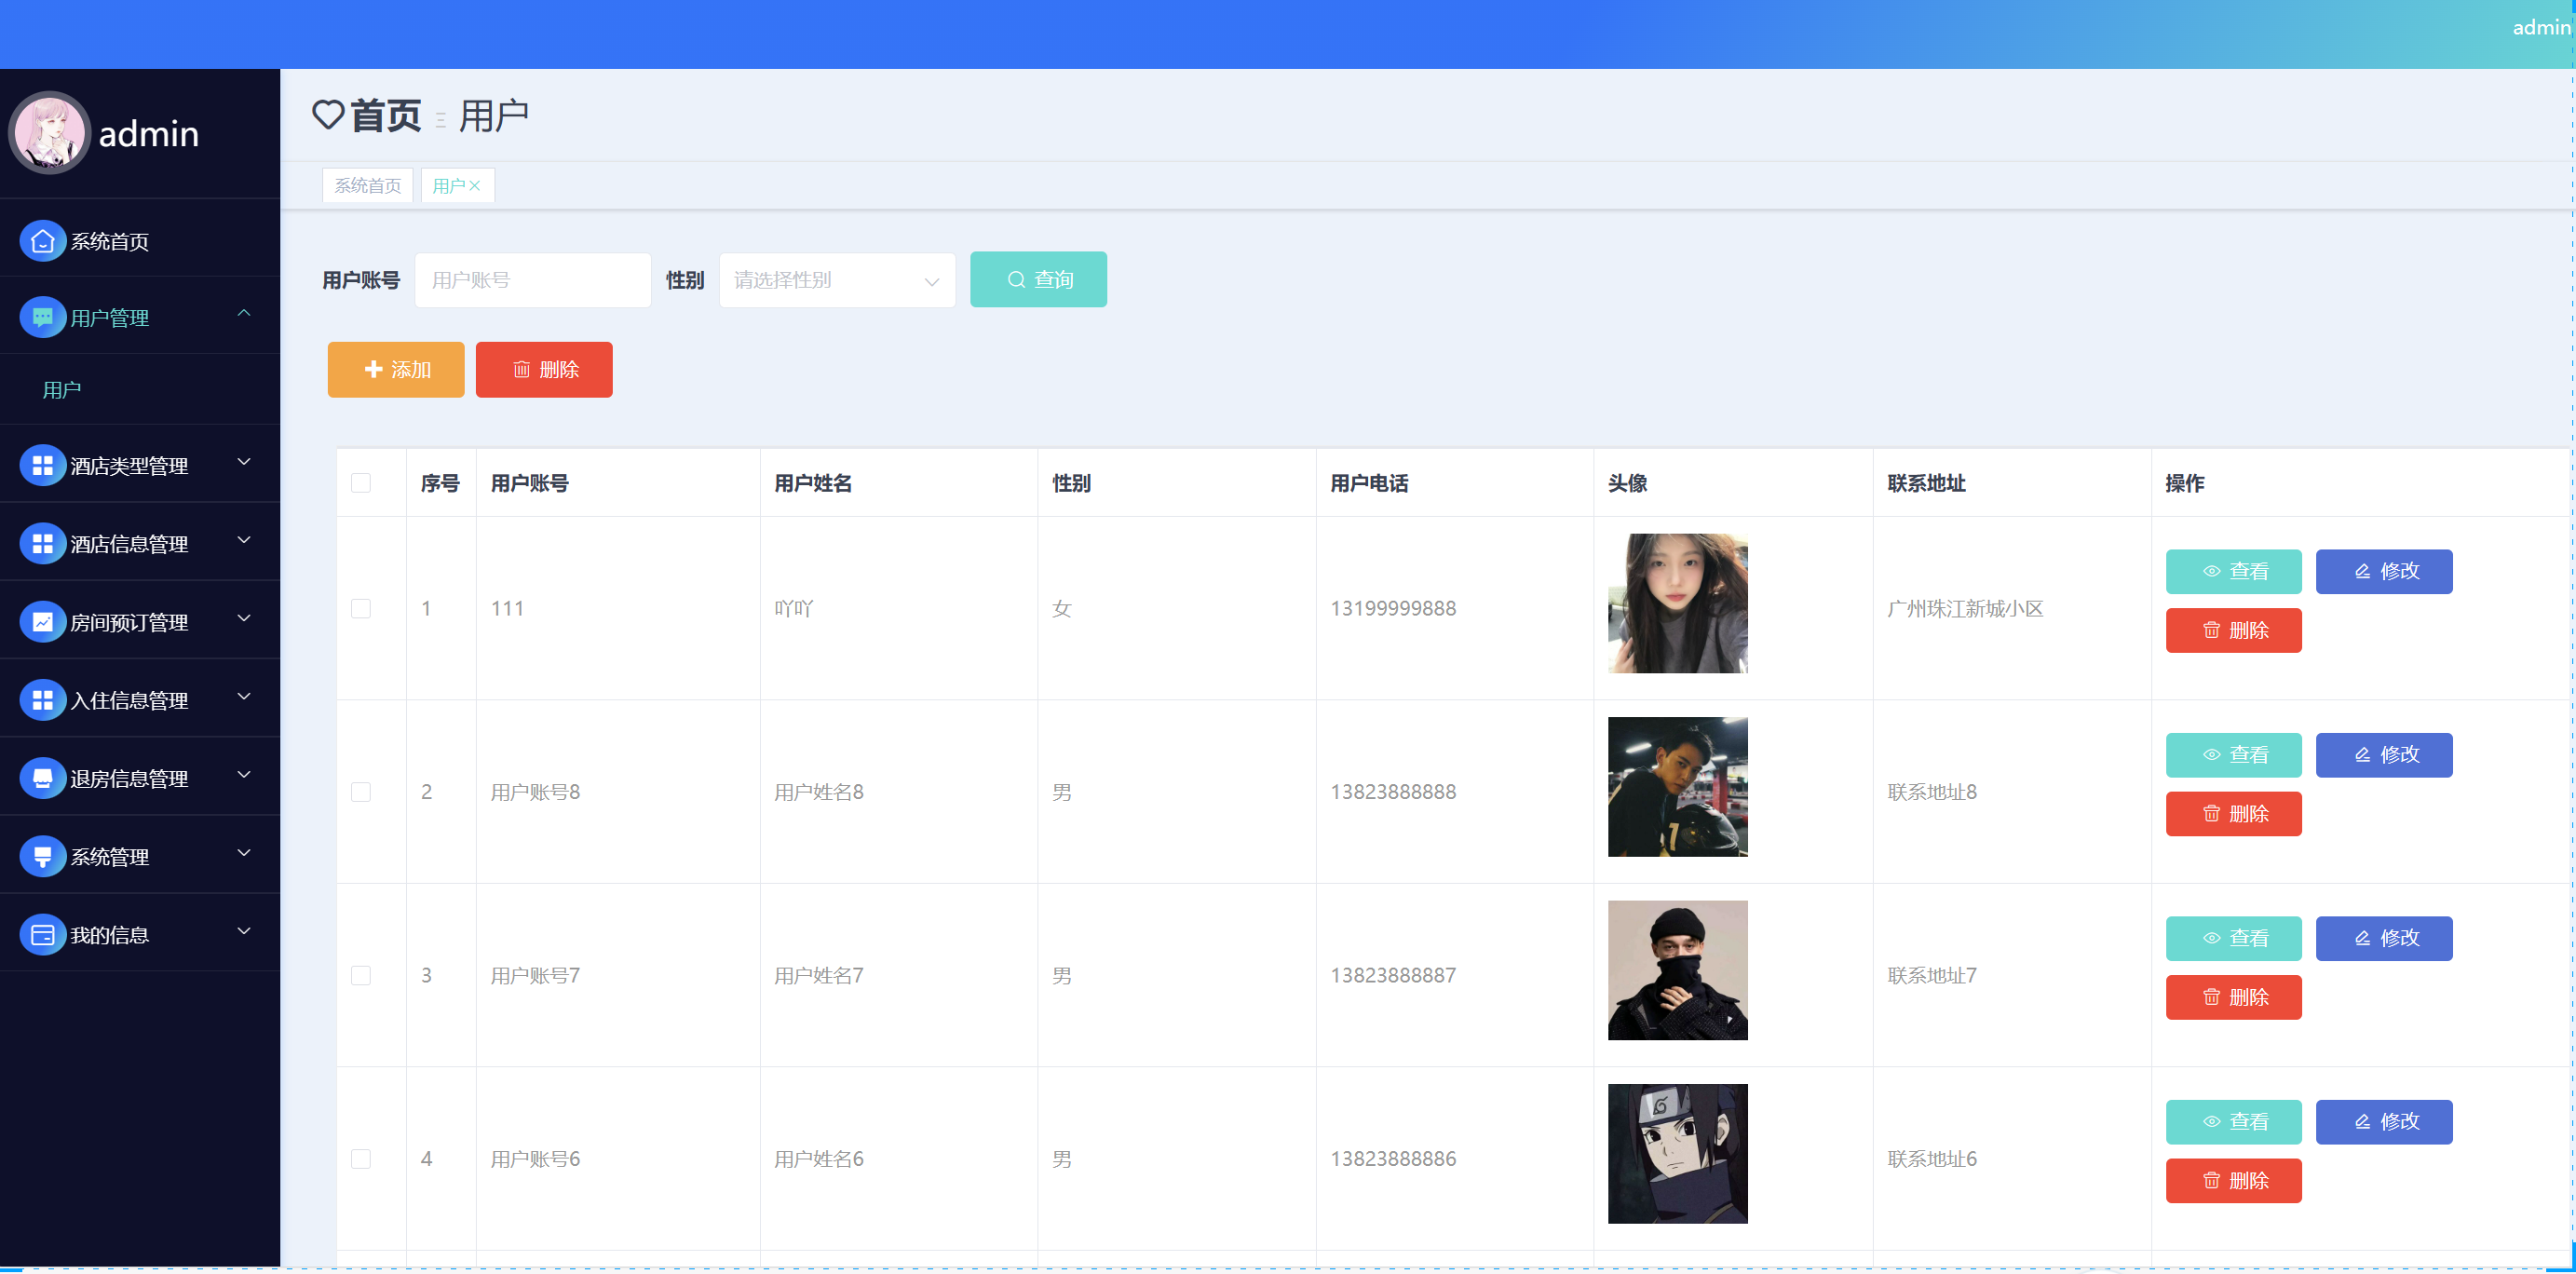Tick the select-all checkbox in table header

pos(361,483)
